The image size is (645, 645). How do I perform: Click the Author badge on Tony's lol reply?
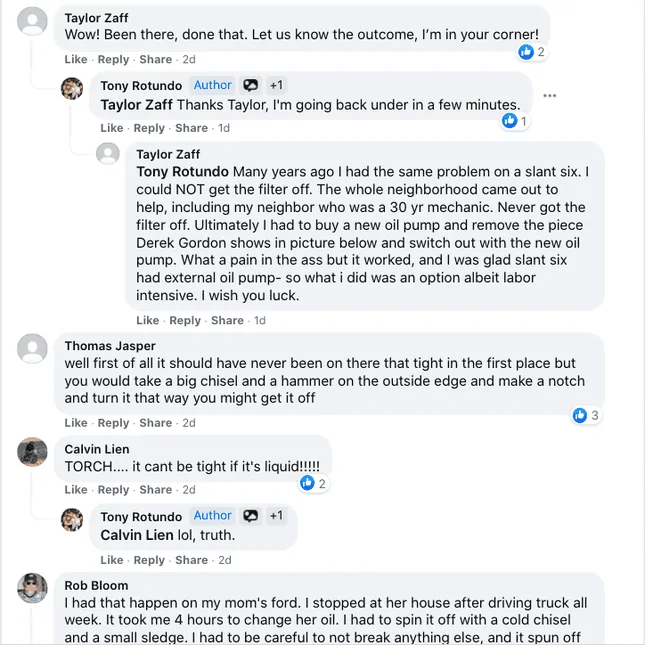click(x=212, y=516)
